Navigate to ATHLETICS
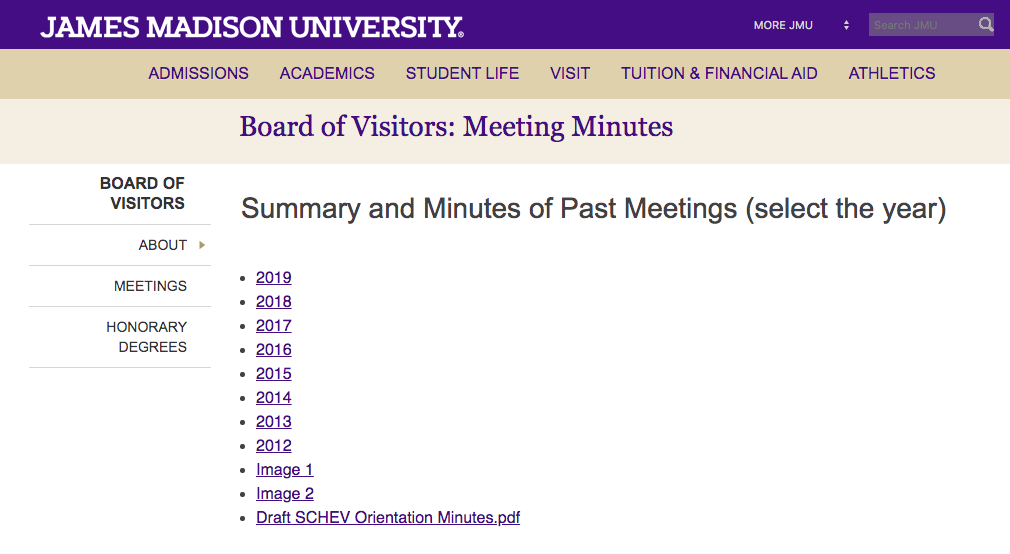Screen dimensions: 1010x554 pos(892,73)
